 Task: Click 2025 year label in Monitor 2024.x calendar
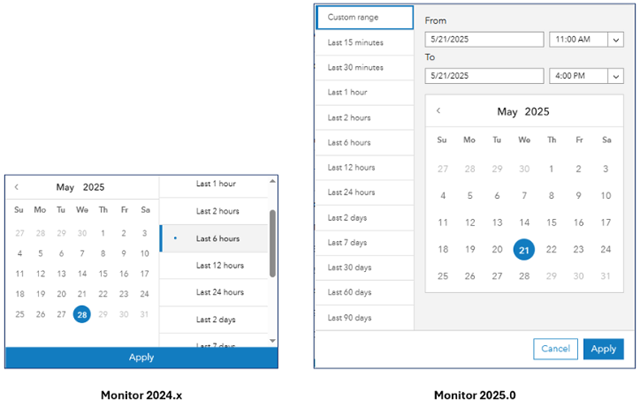[93, 187]
